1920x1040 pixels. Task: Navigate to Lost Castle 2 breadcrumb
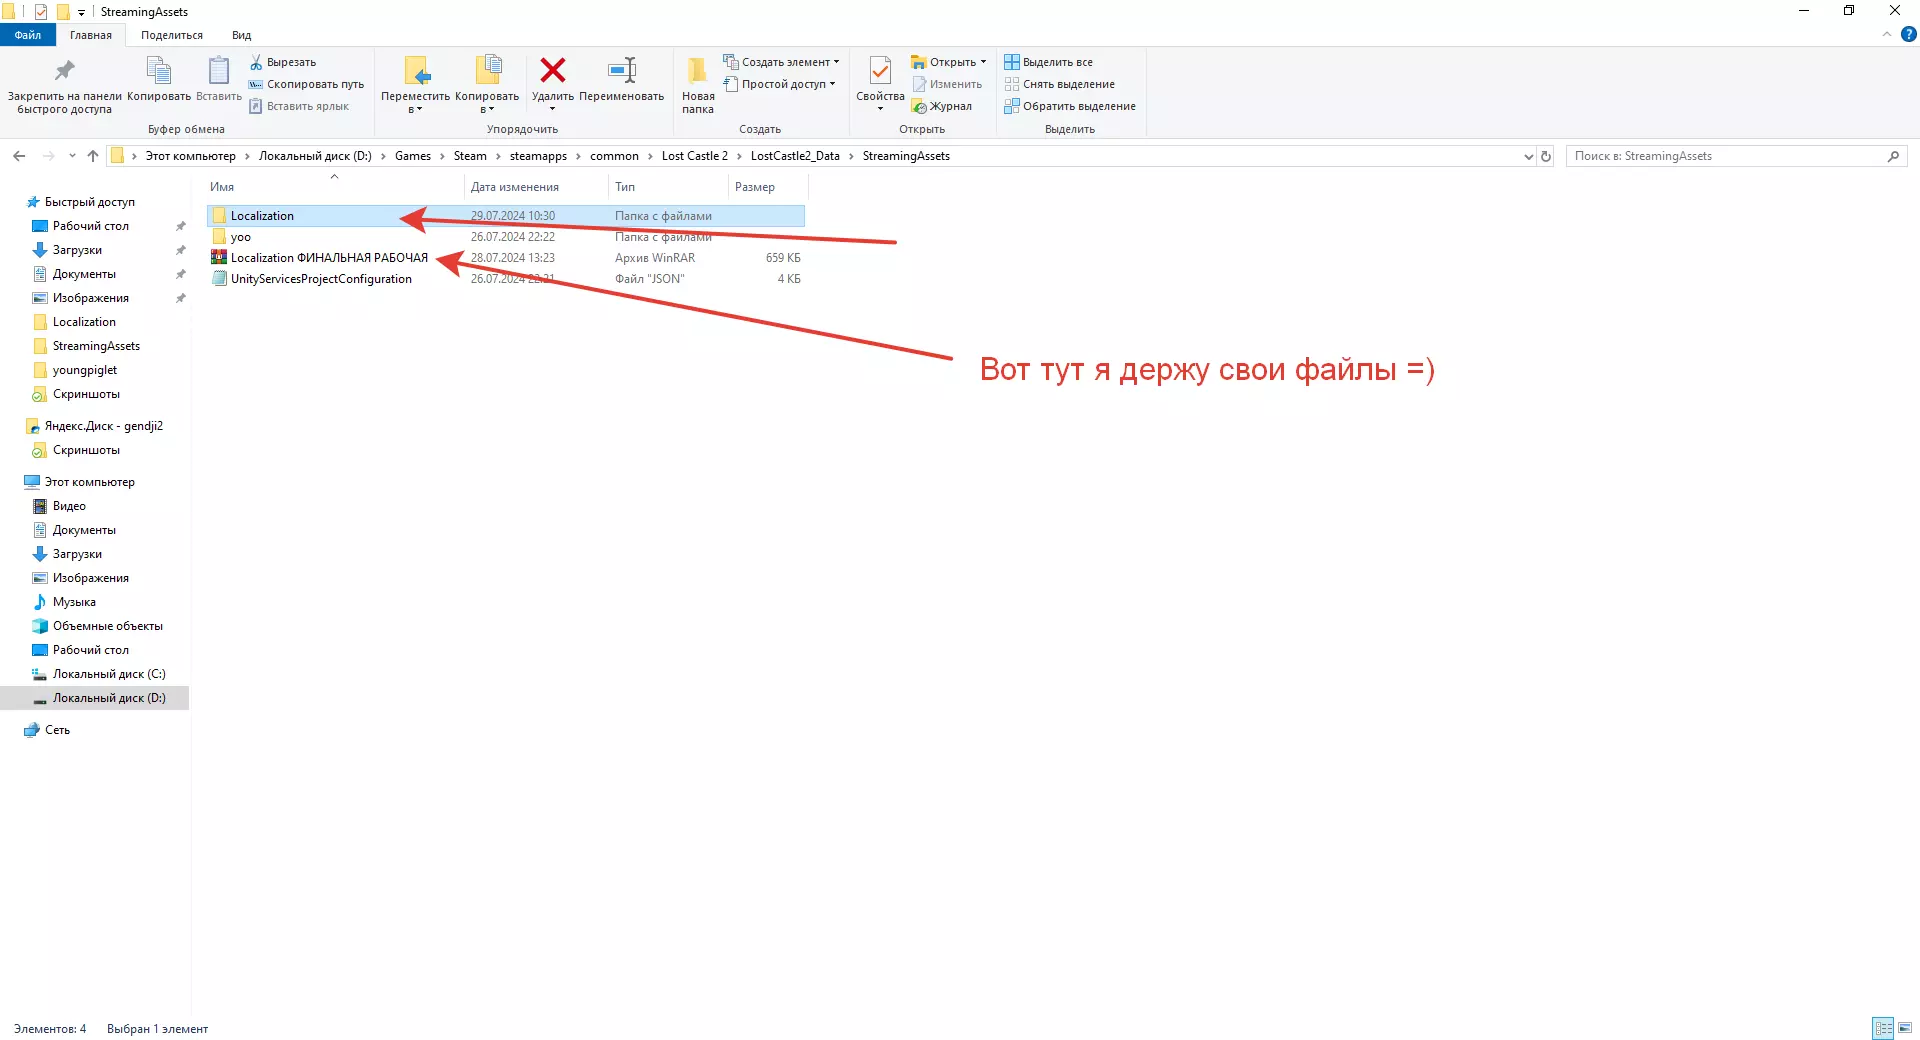pos(695,156)
